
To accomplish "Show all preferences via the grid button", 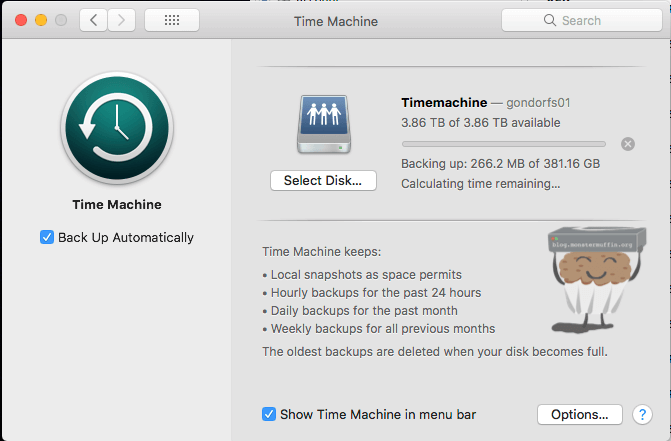I will pos(171,20).
